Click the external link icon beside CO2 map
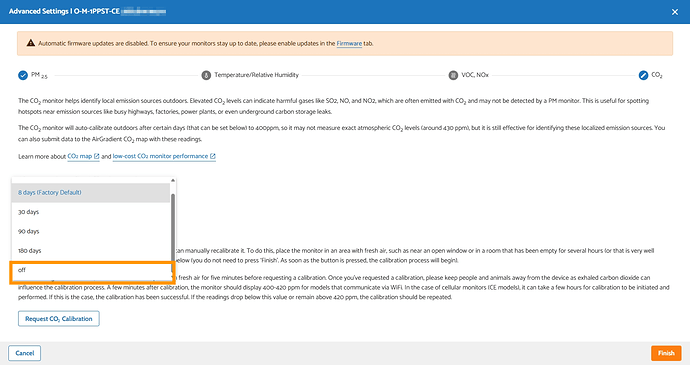 [97, 156]
